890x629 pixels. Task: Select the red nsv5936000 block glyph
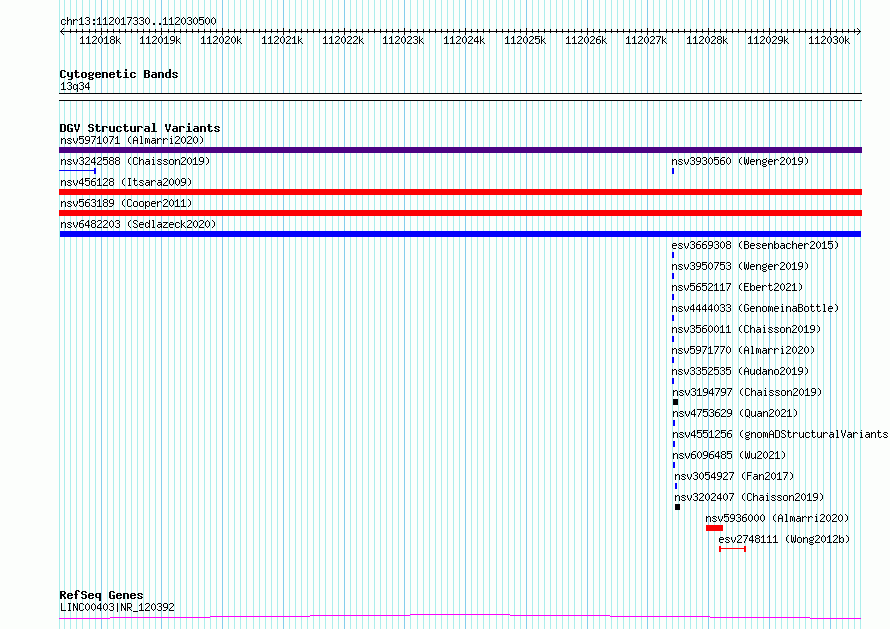click(714, 528)
